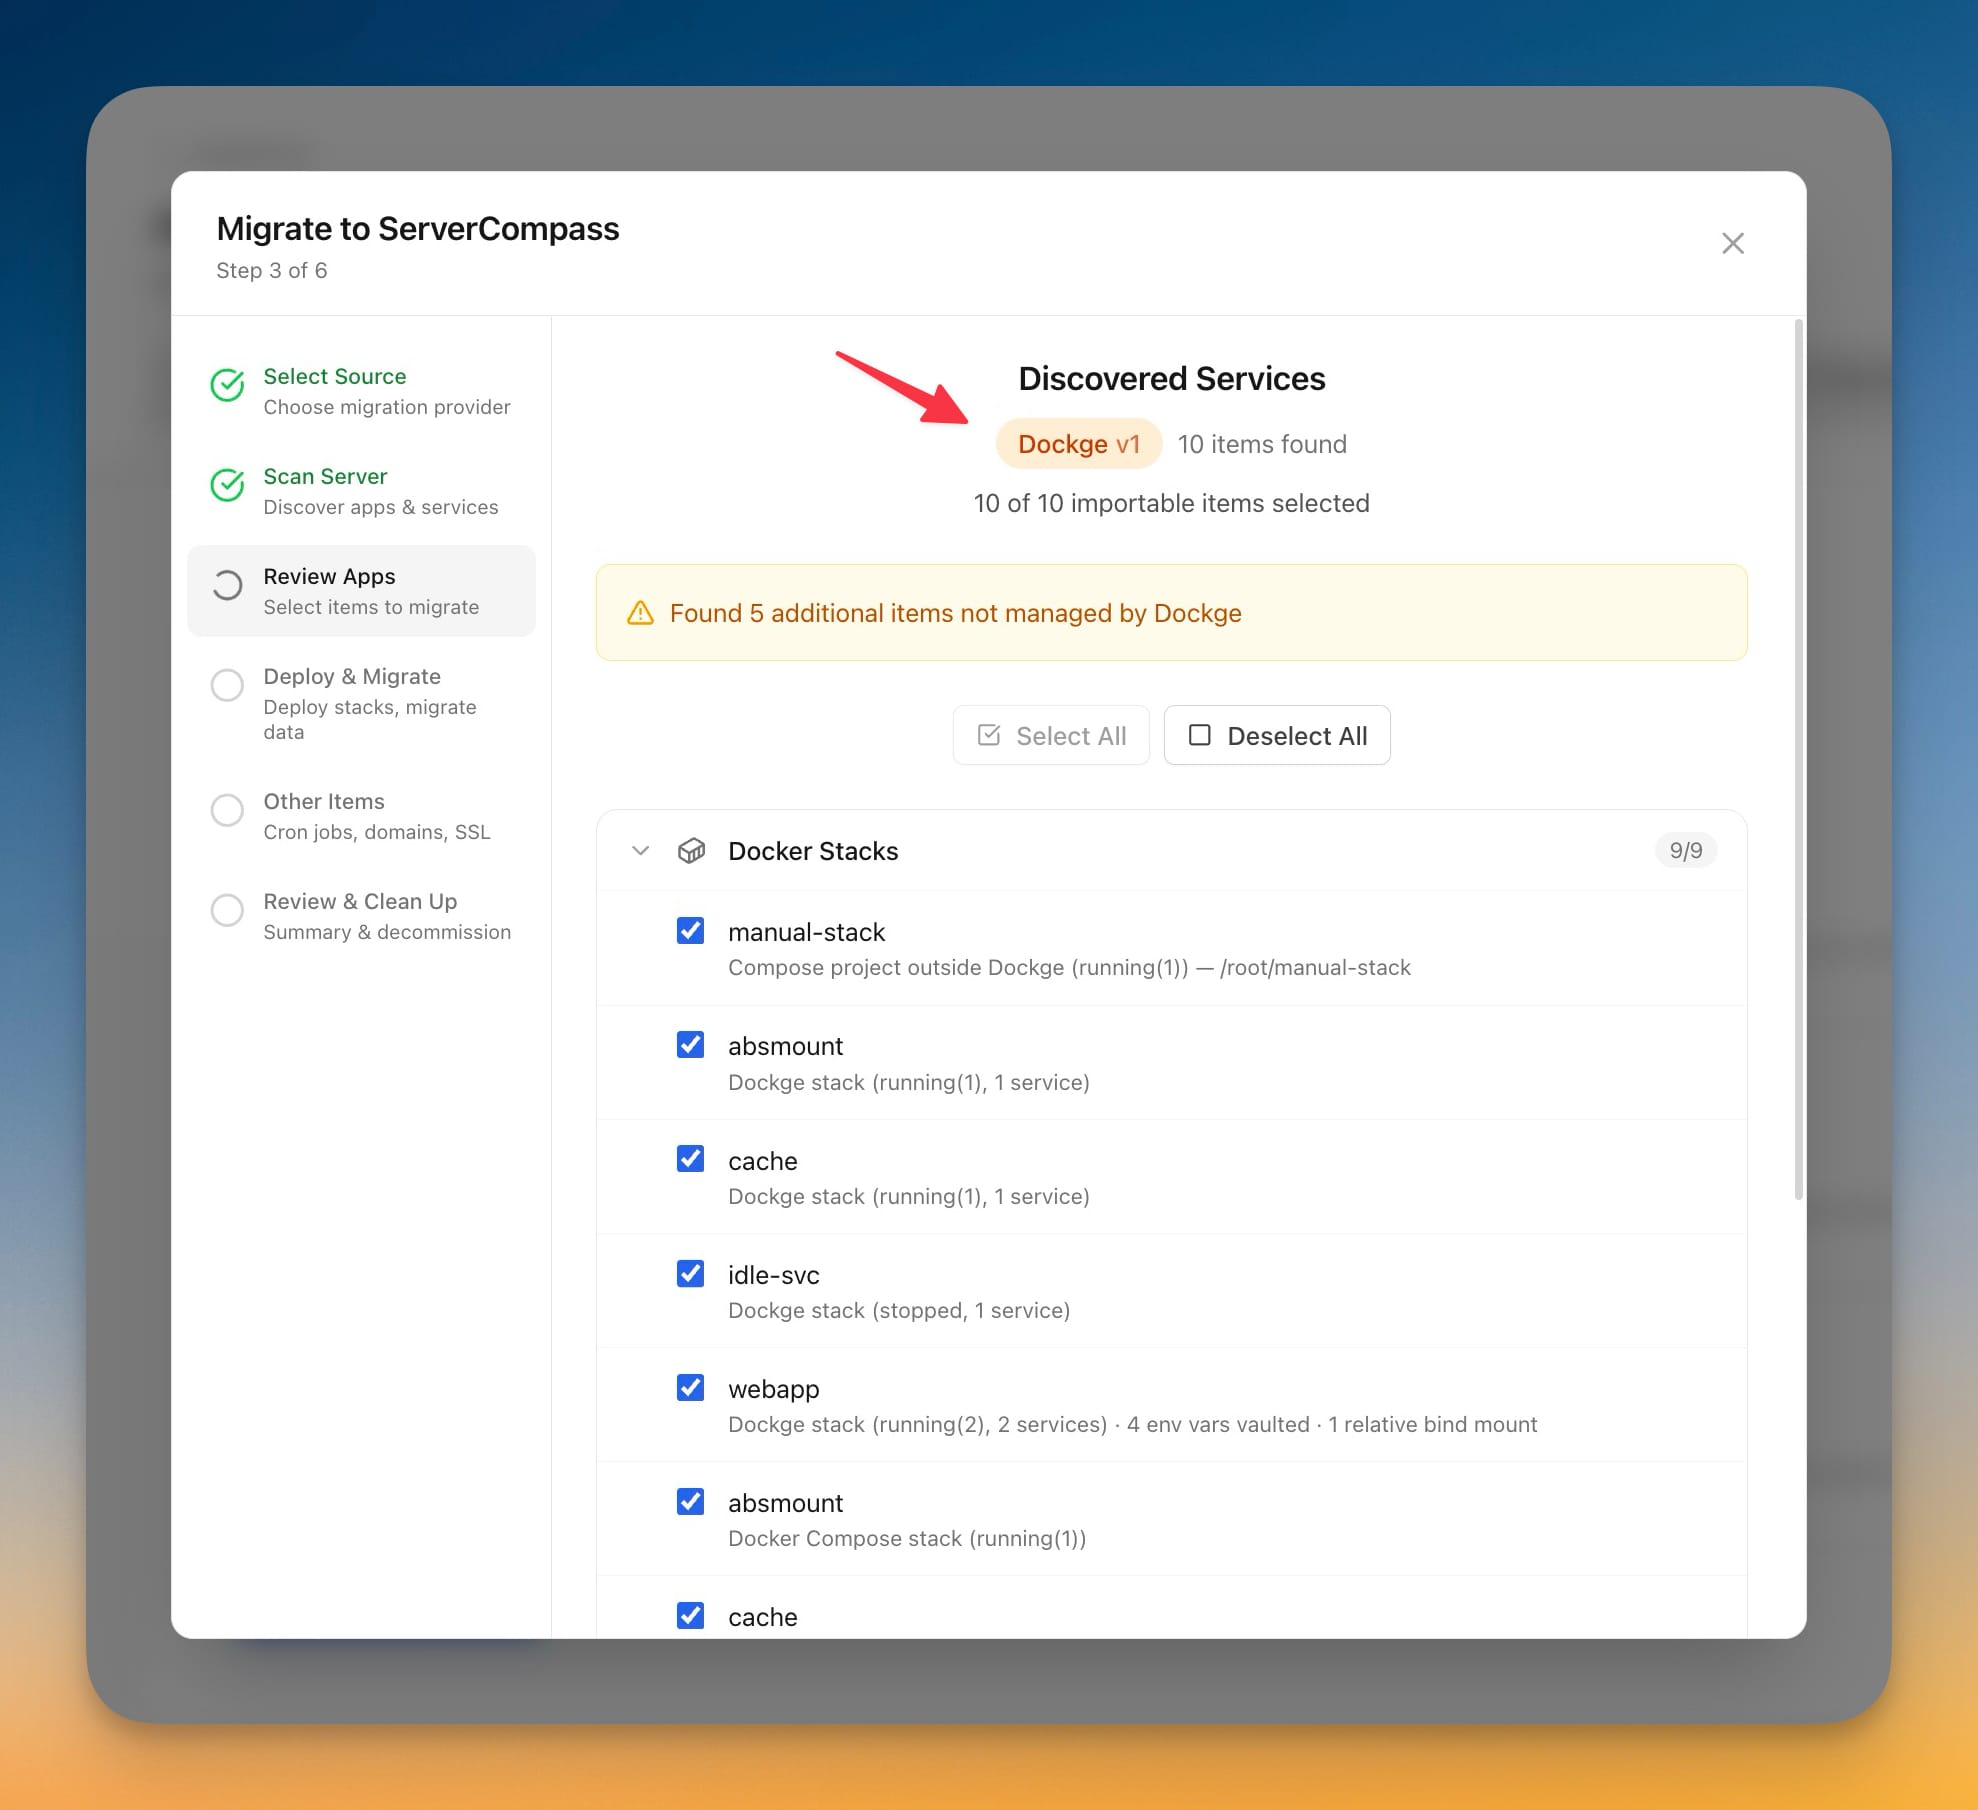
Task: Click 'Docker Compose stack (running(1))' text
Action: pos(907,1539)
